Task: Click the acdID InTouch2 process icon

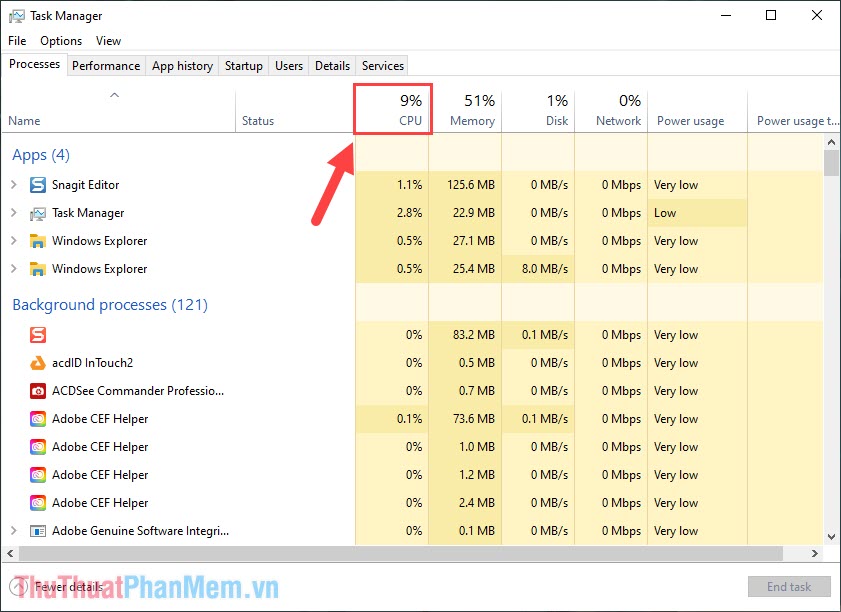Action: (x=38, y=363)
